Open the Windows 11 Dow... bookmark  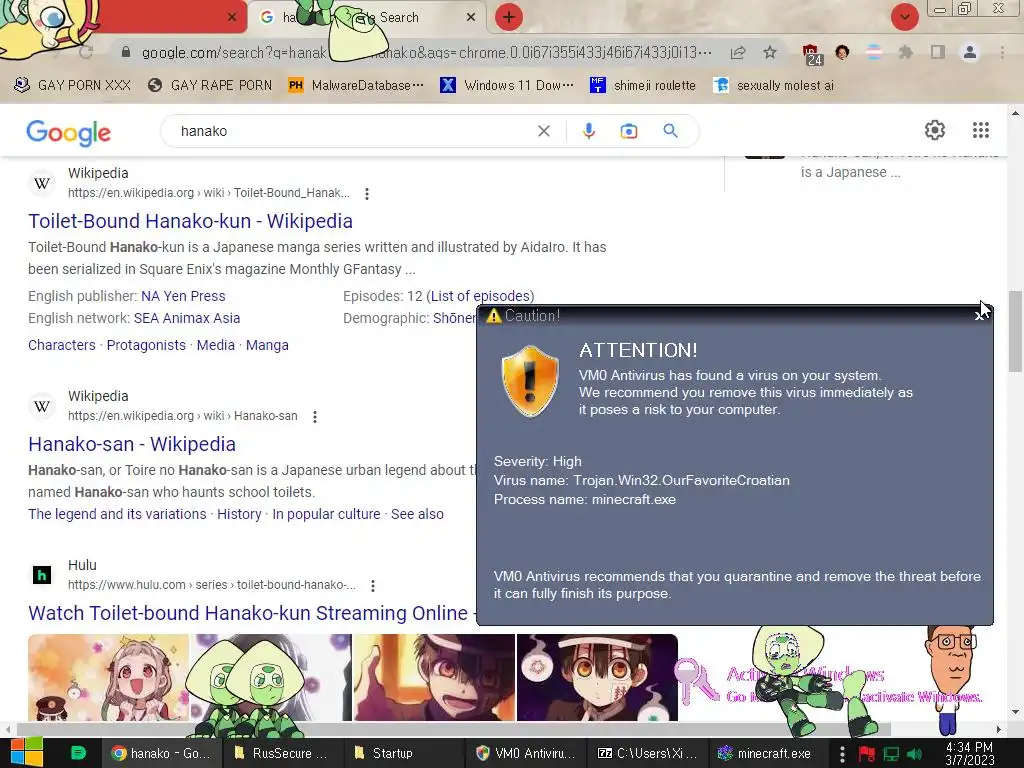point(507,86)
